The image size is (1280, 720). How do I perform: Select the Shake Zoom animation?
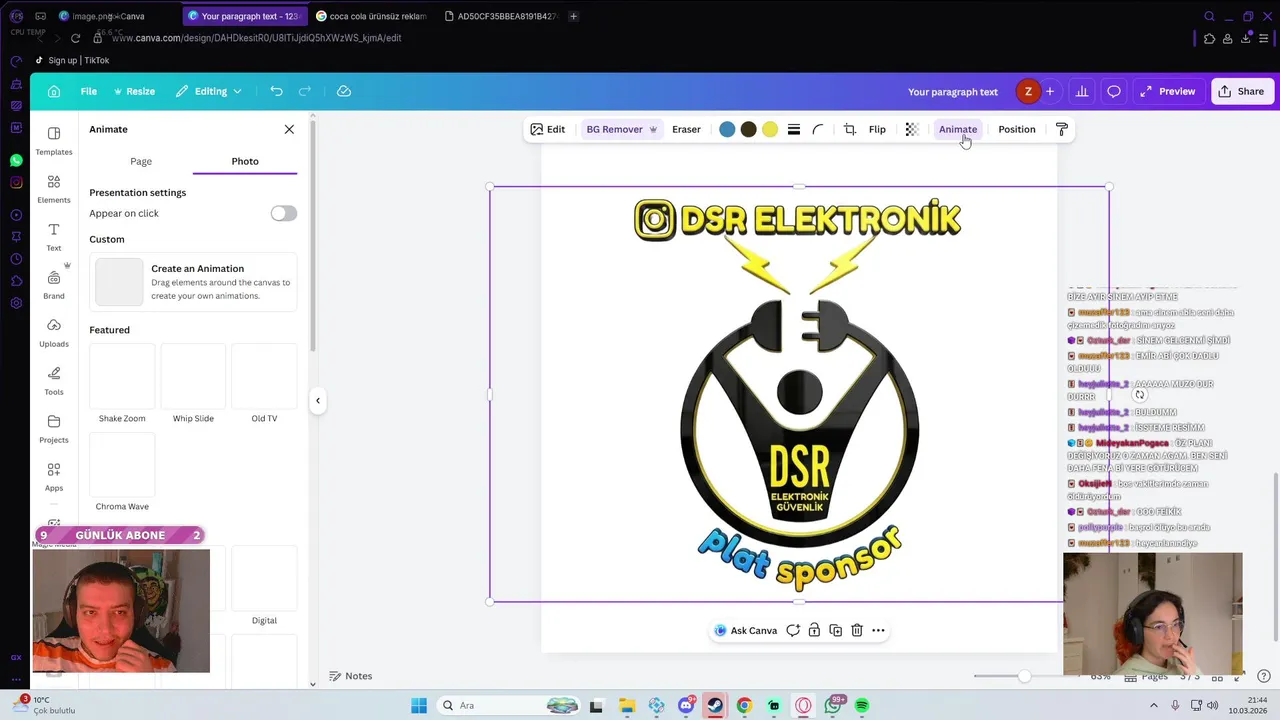[x=122, y=383]
